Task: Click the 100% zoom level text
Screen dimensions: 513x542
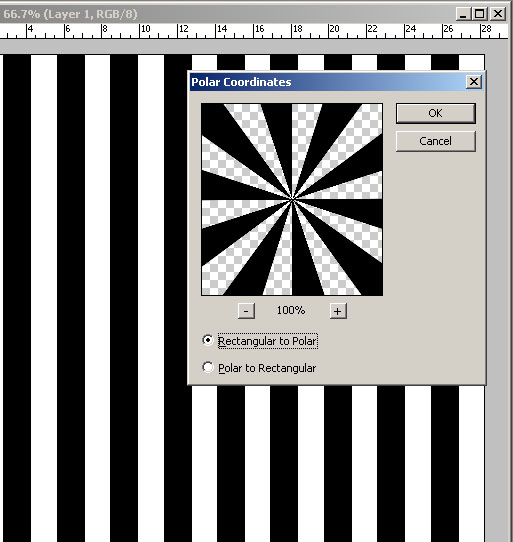Action: pyautogui.click(x=291, y=310)
